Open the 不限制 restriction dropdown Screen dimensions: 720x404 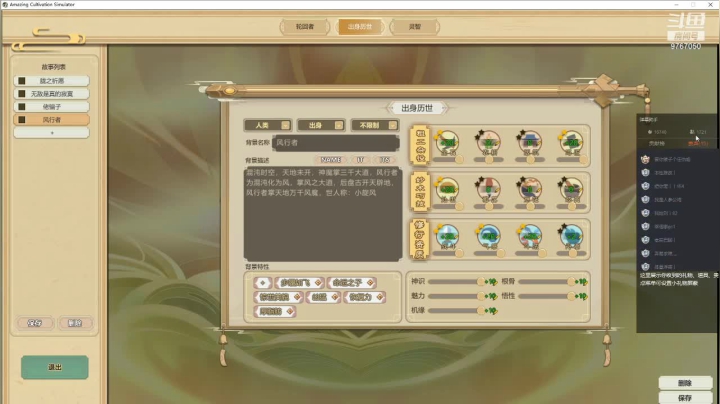(x=375, y=125)
